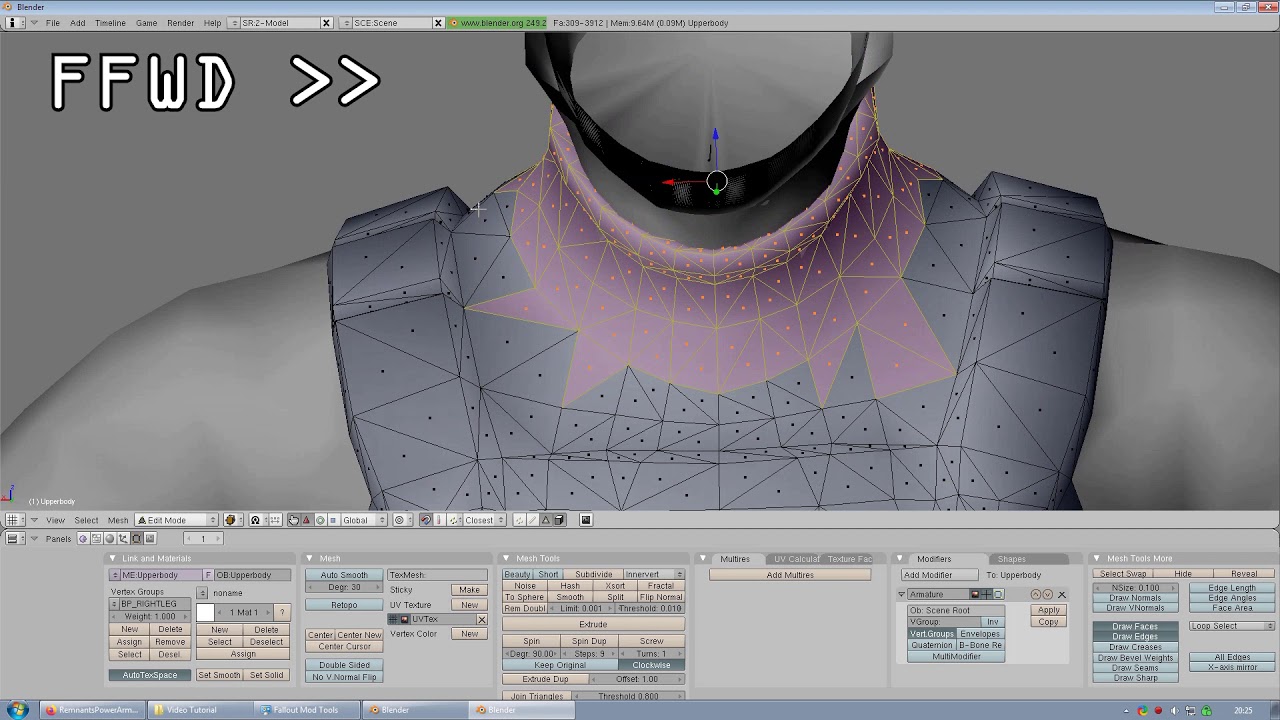1280x720 pixels.
Task: Open the Global orientation dropdown
Action: (364, 520)
